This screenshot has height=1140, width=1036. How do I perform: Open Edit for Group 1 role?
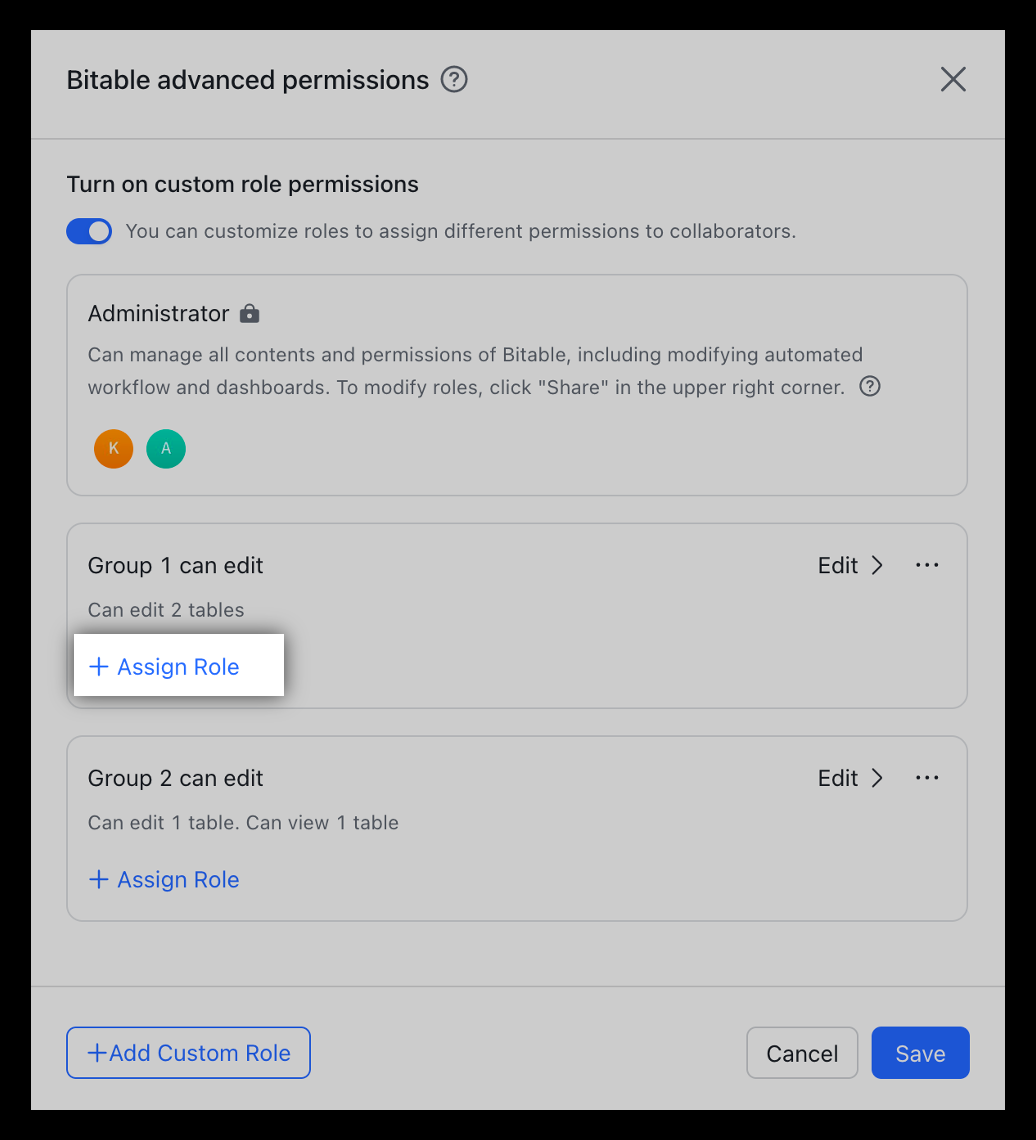tap(850, 565)
